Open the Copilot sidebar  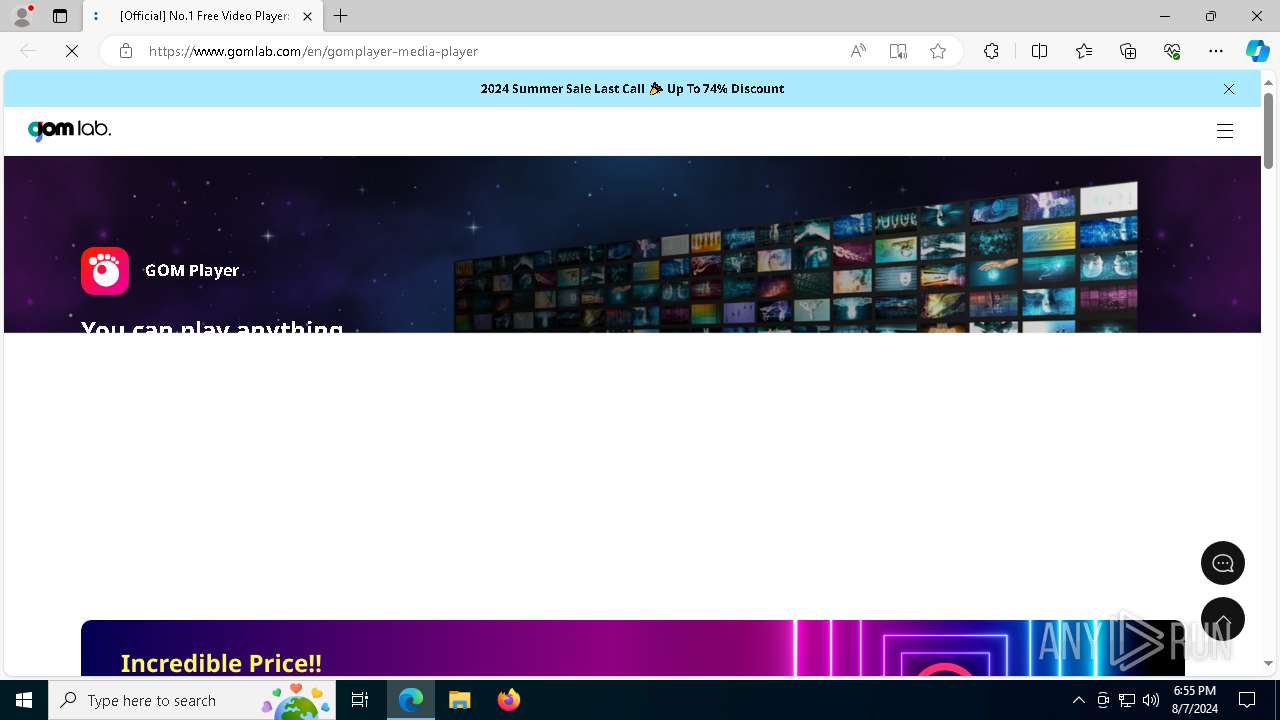[x=1257, y=51]
